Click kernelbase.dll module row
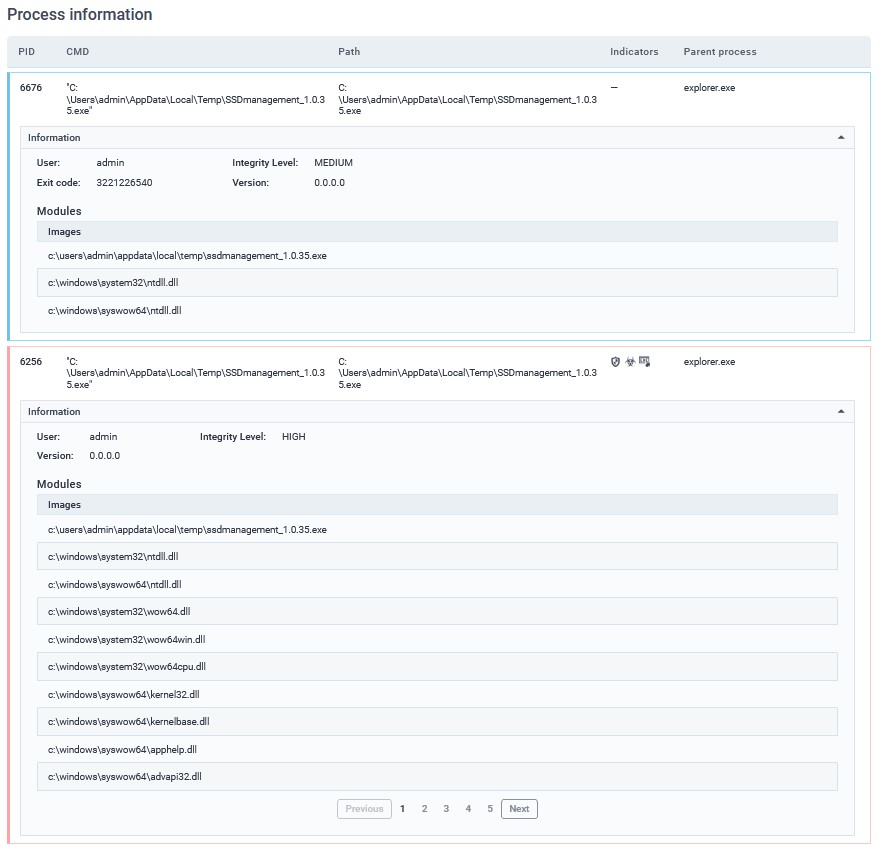Image resolution: width=884 pixels, height=845 pixels. pyautogui.click(x=437, y=722)
